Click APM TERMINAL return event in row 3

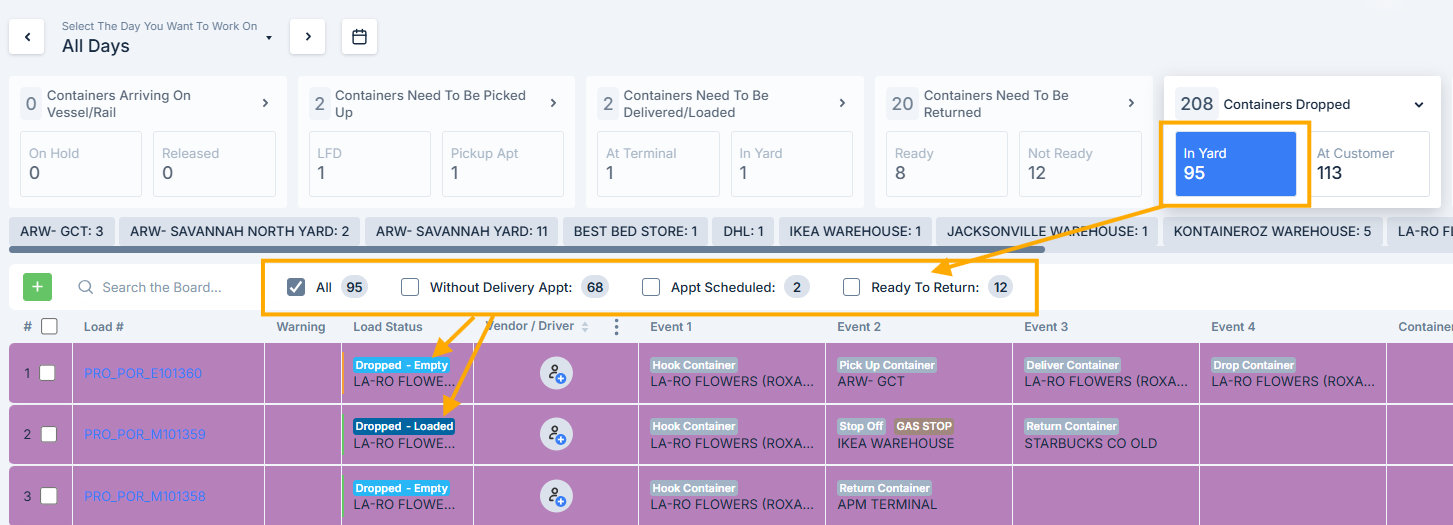click(888, 504)
